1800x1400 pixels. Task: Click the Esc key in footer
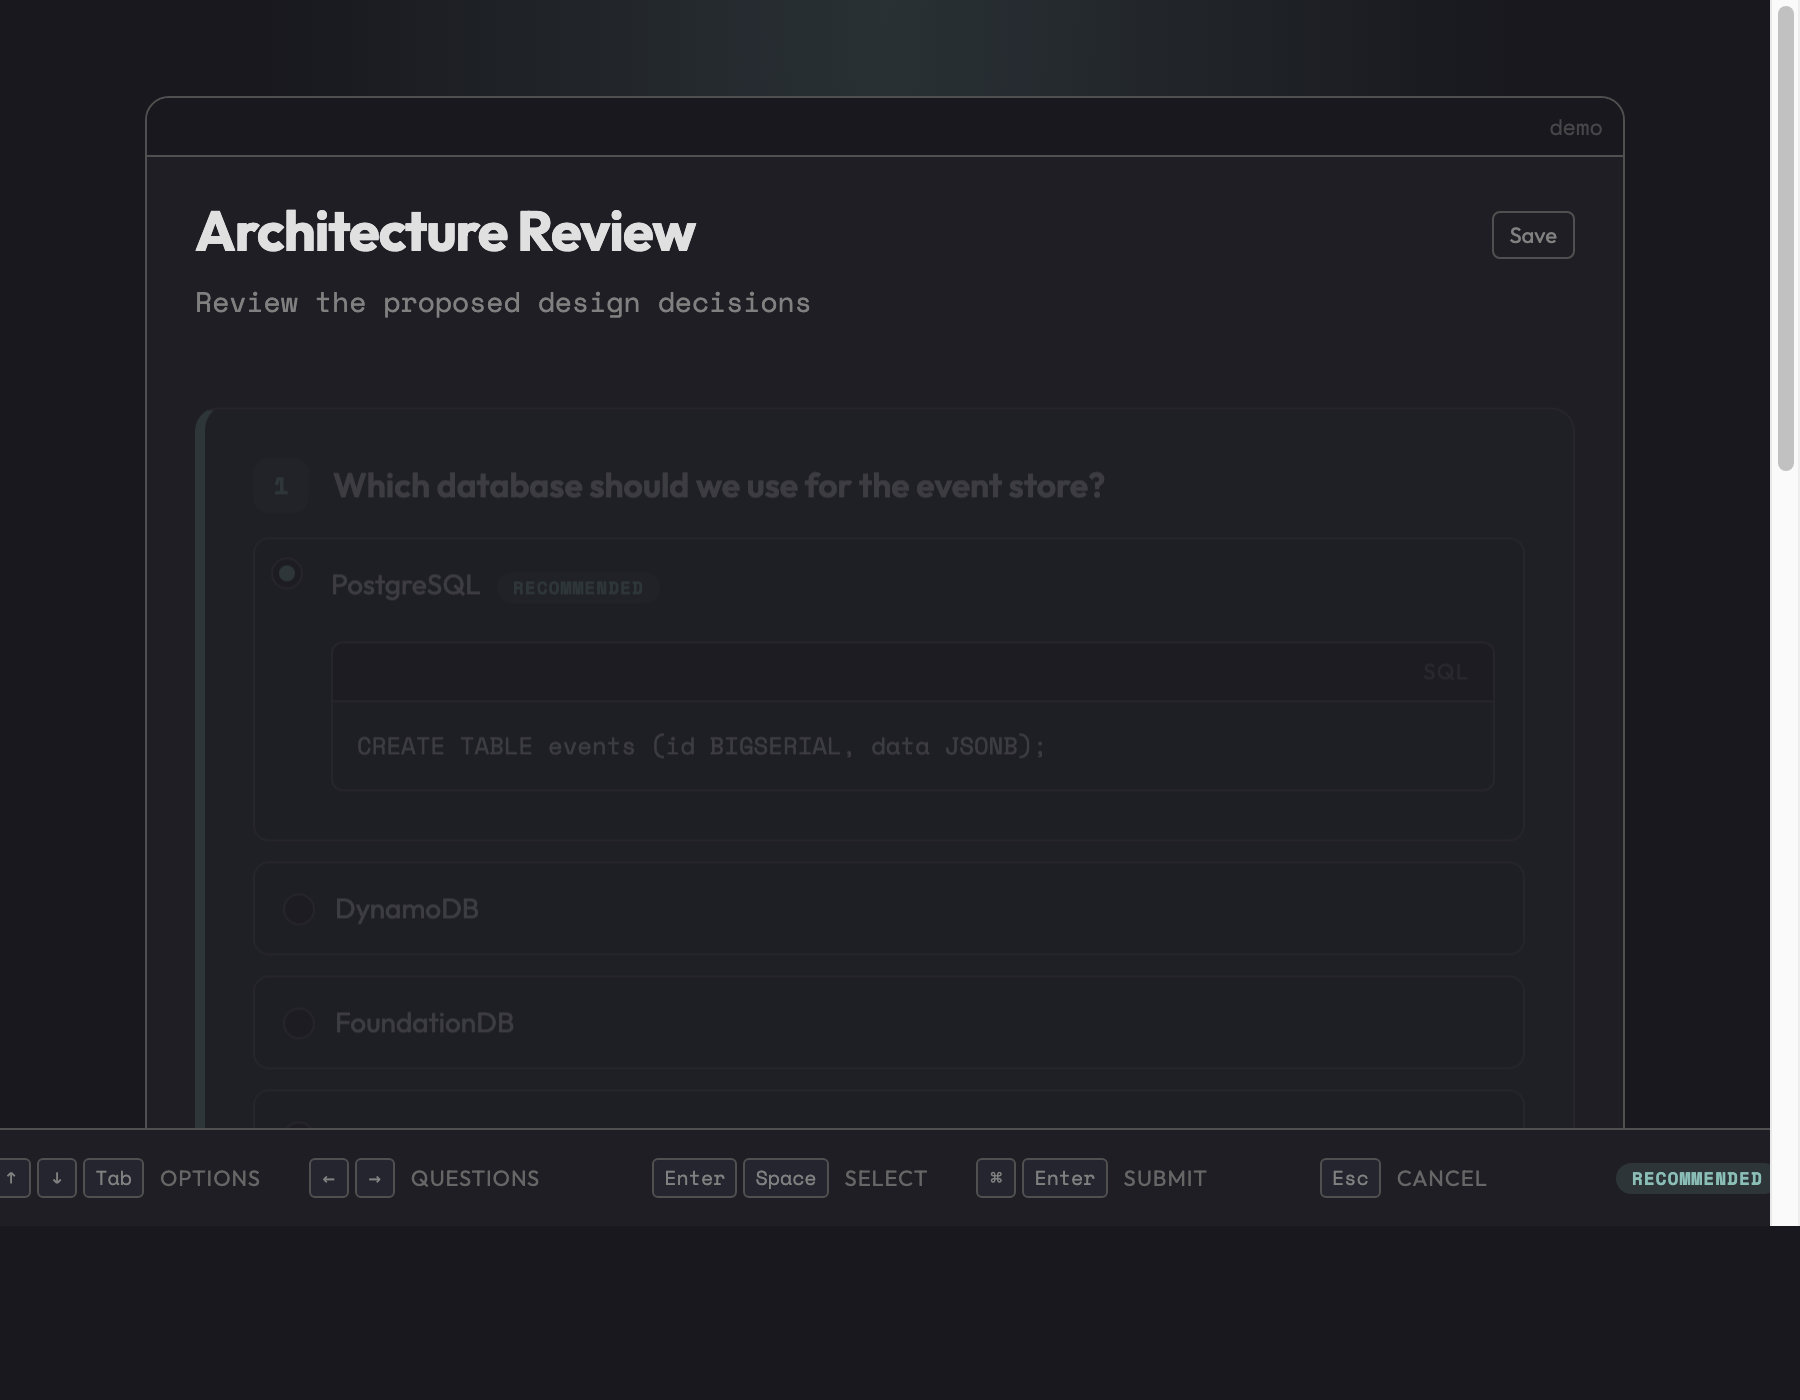click(1349, 1178)
